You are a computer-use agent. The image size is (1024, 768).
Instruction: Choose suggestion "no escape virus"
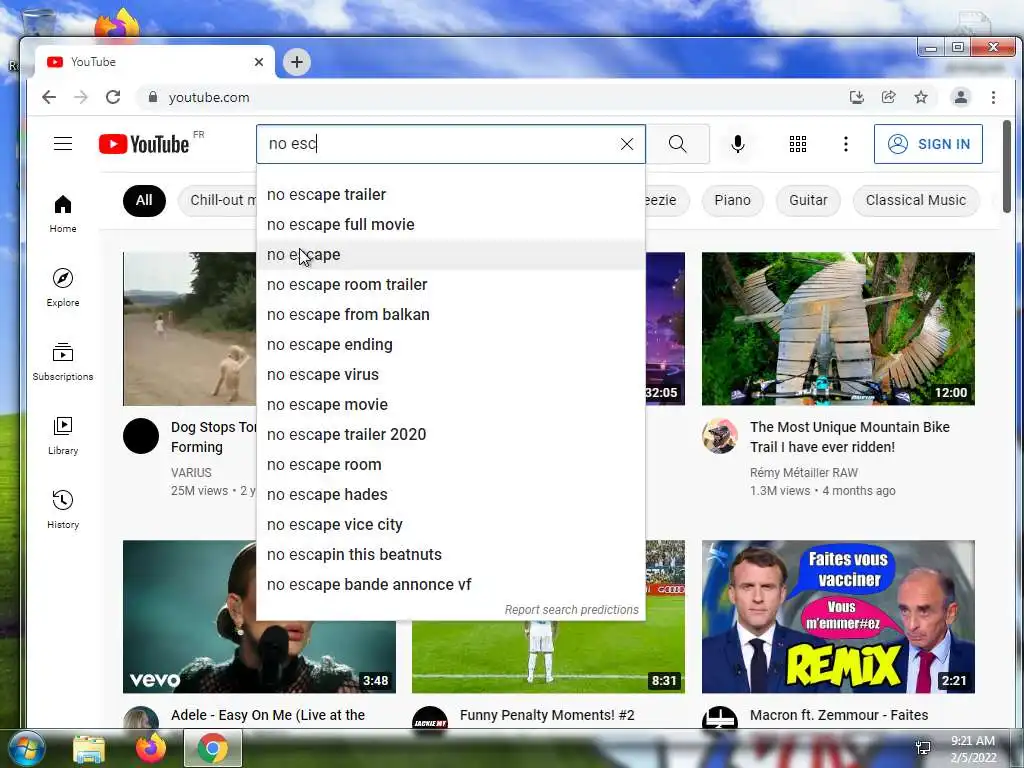[451, 375]
